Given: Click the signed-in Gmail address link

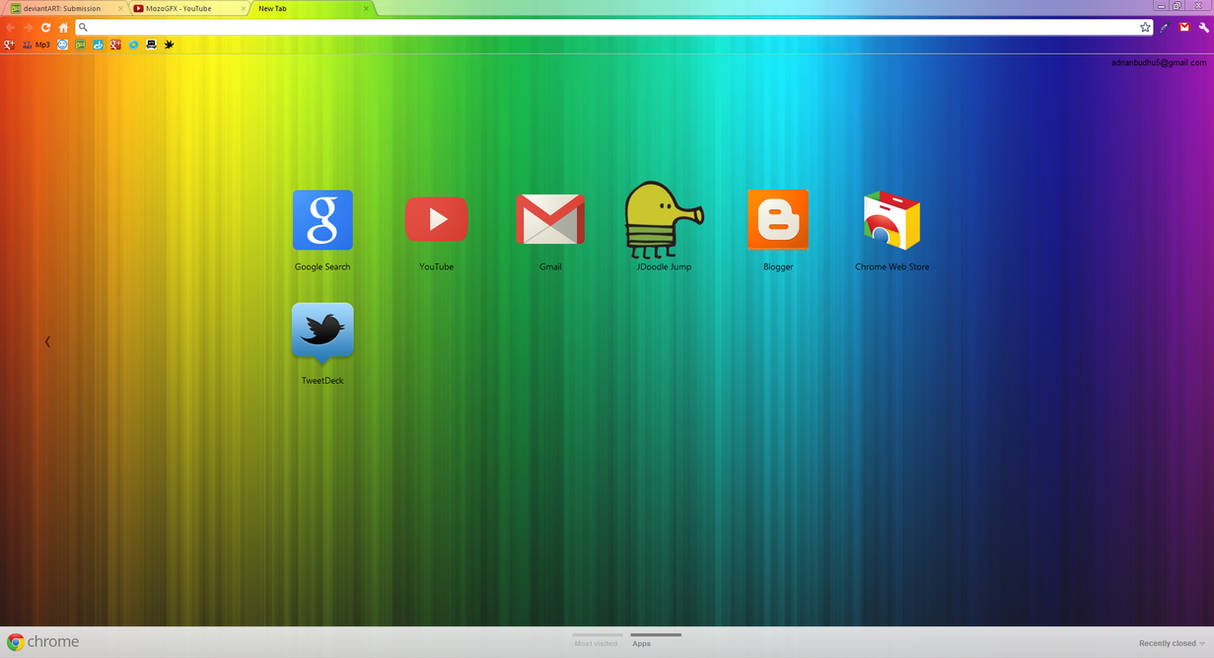Looking at the screenshot, I should click(1158, 62).
